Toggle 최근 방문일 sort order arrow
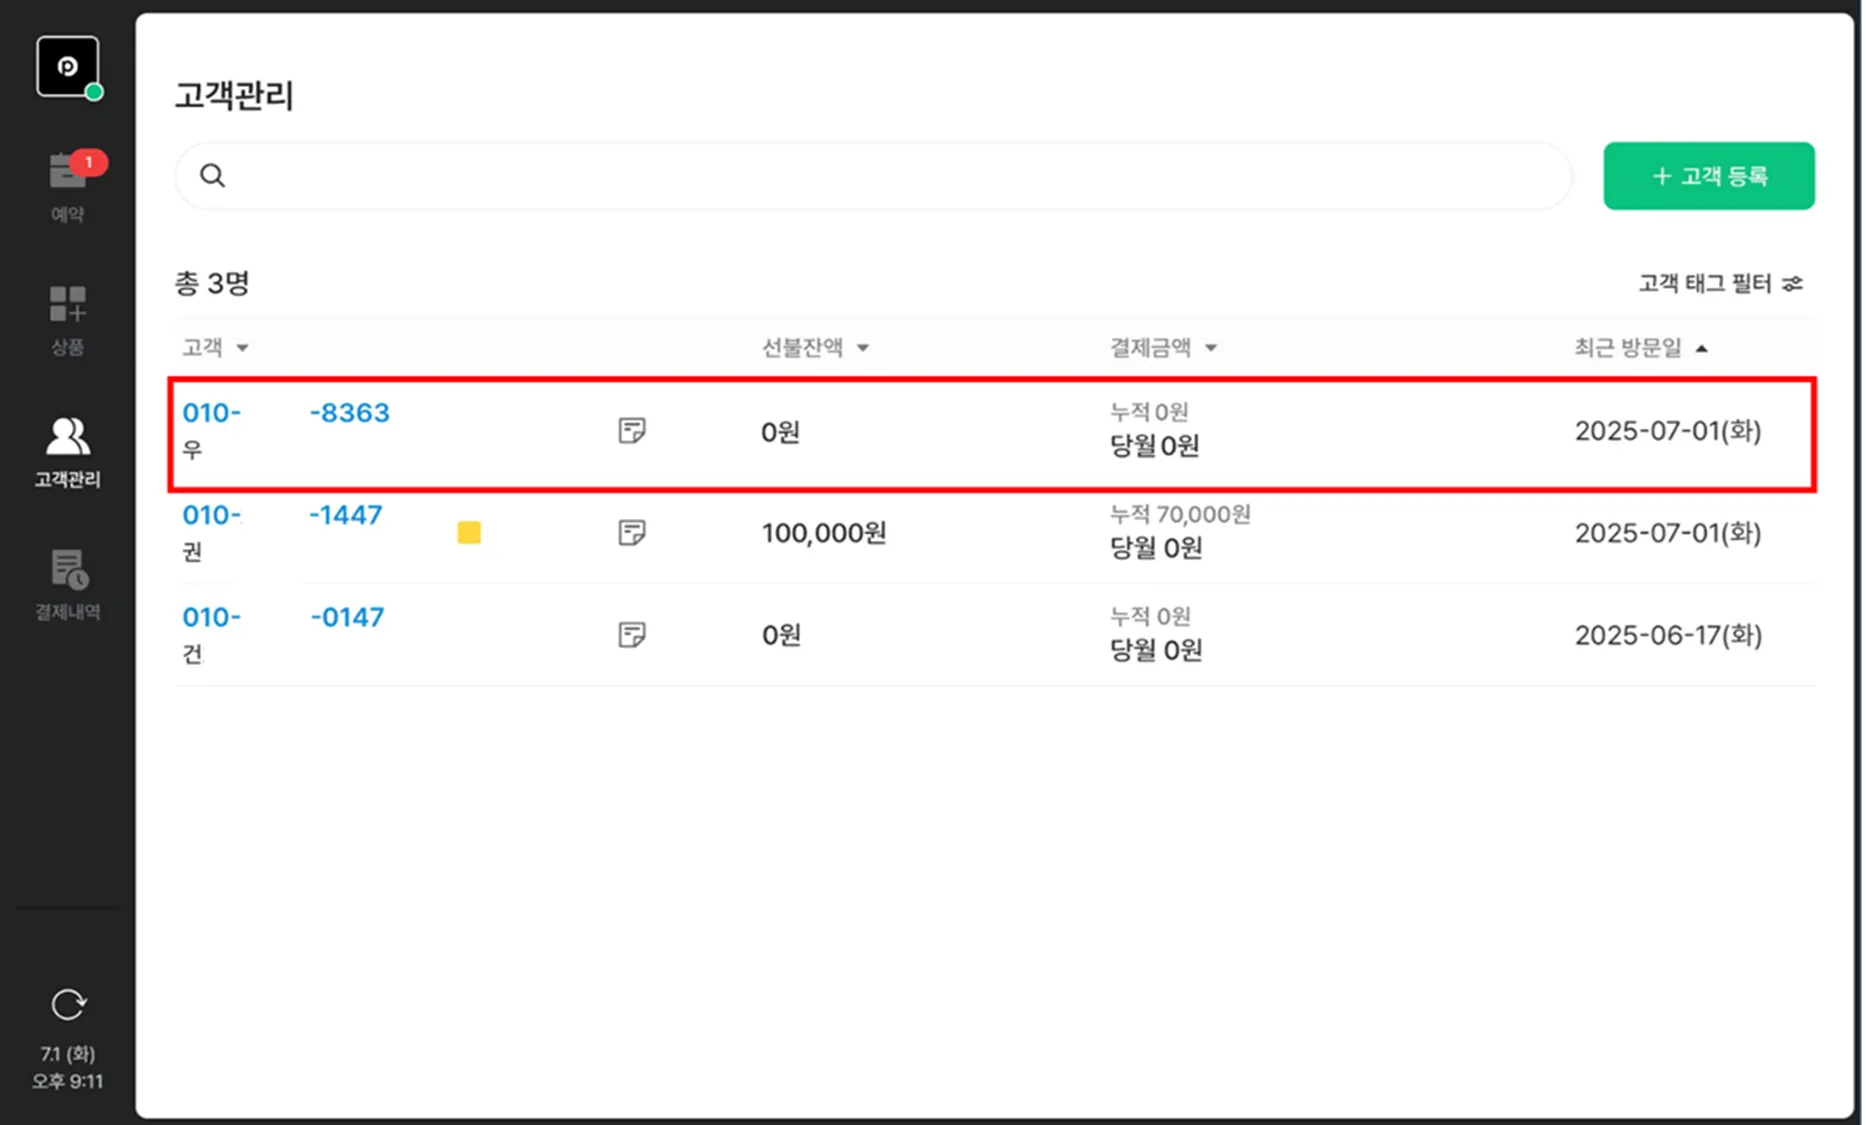 (x=1702, y=348)
